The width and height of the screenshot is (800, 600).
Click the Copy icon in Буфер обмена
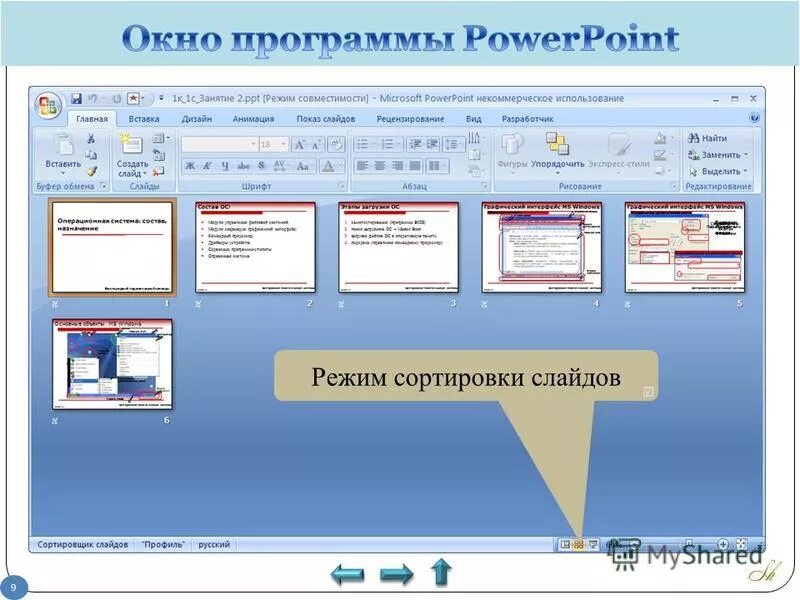[x=91, y=155]
